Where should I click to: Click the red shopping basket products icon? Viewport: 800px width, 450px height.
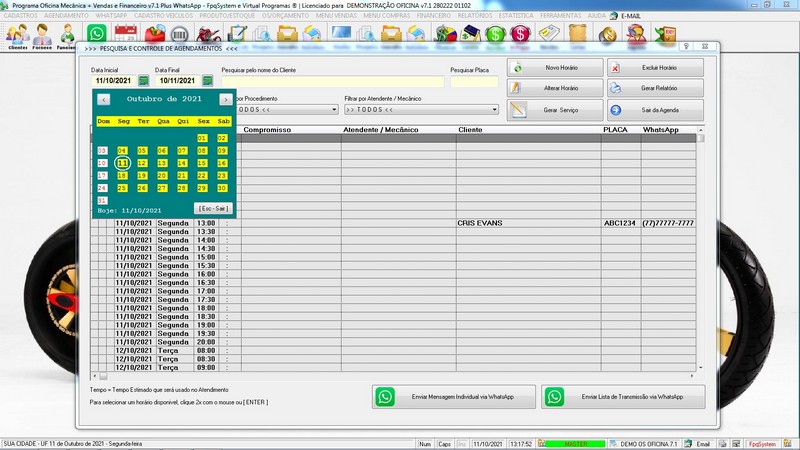(155, 34)
